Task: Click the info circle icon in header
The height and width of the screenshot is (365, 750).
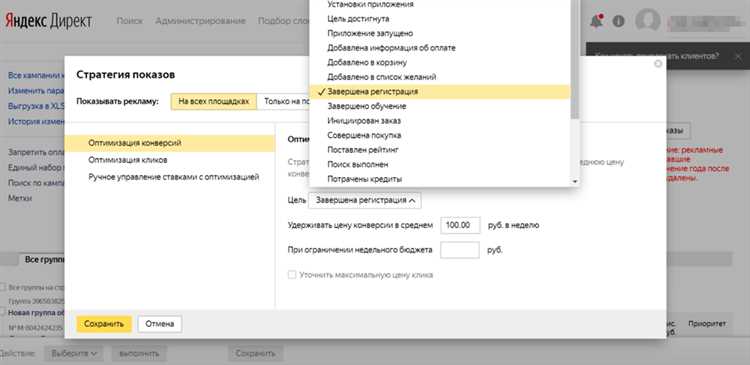Action: click(x=618, y=21)
